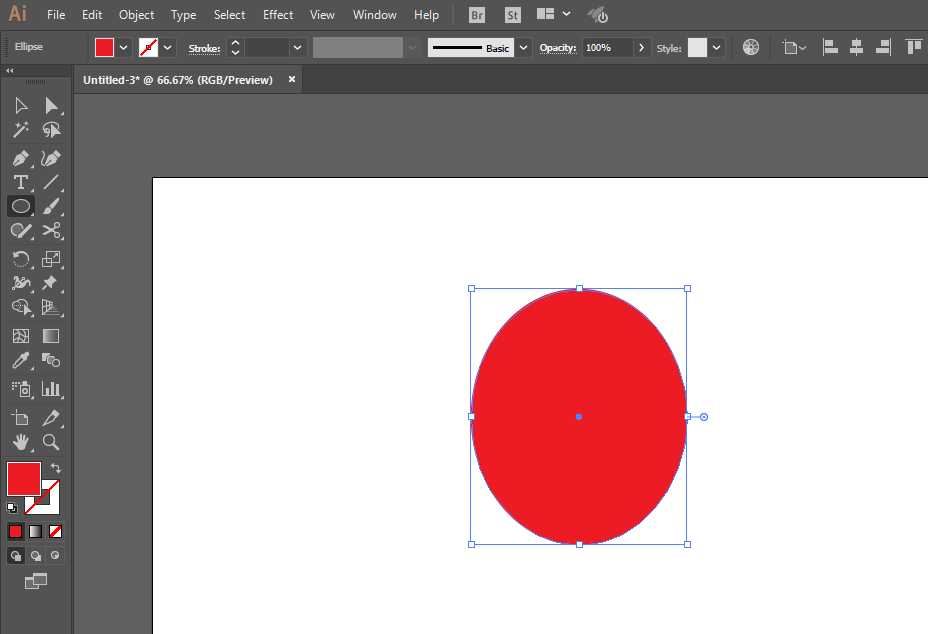
Task: Select the Direct Selection tool
Action: pyautogui.click(x=51, y=106)
